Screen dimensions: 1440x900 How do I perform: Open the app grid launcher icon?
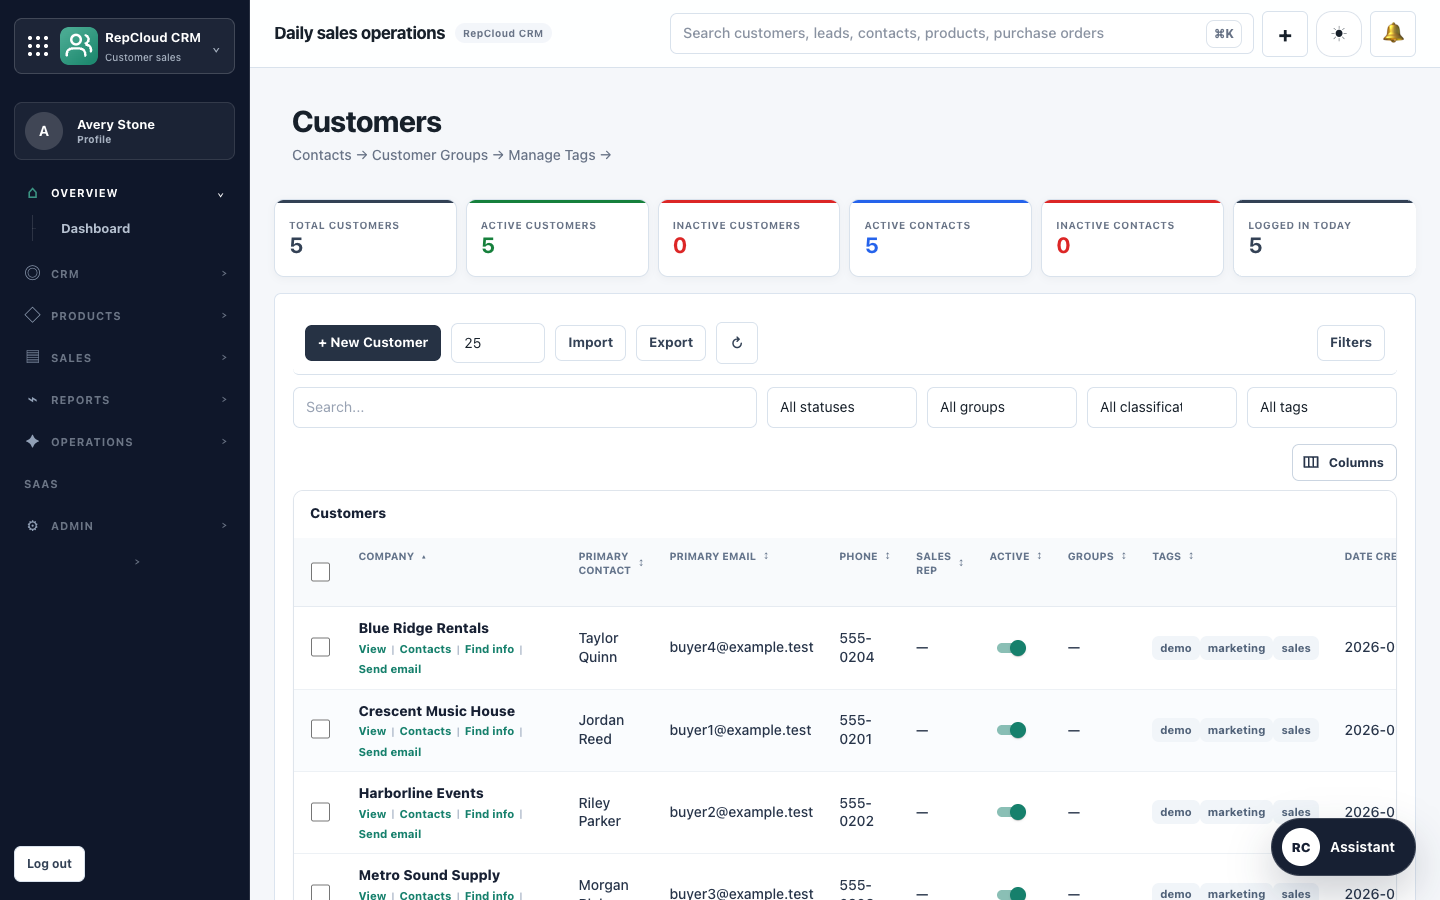coord(38,46)
